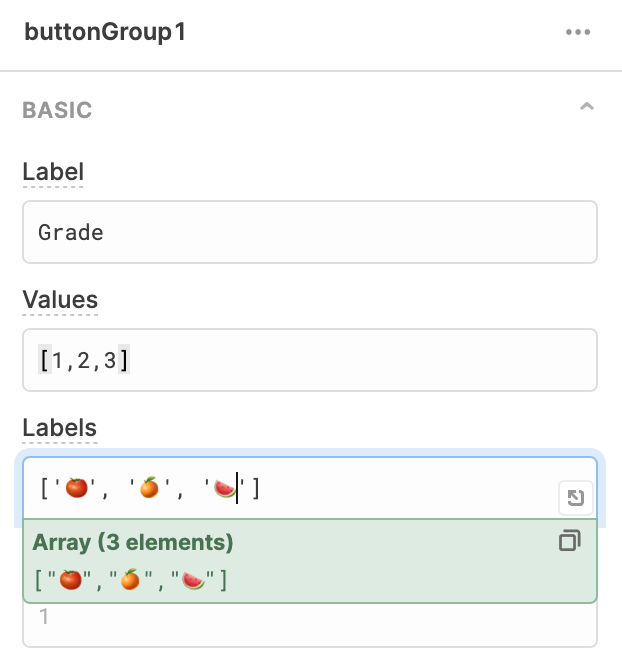Select the buttonGroup1 component name
The width and height of the screenshot is (622, 658).
pos(105,32)
